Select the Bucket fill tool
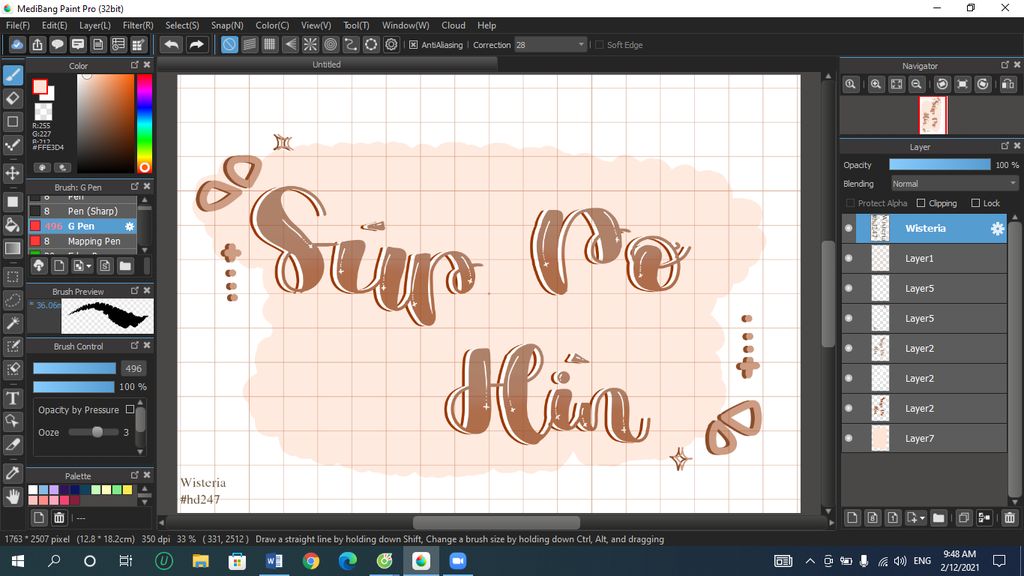1024x576 pixels. click(x=12, y=225)
